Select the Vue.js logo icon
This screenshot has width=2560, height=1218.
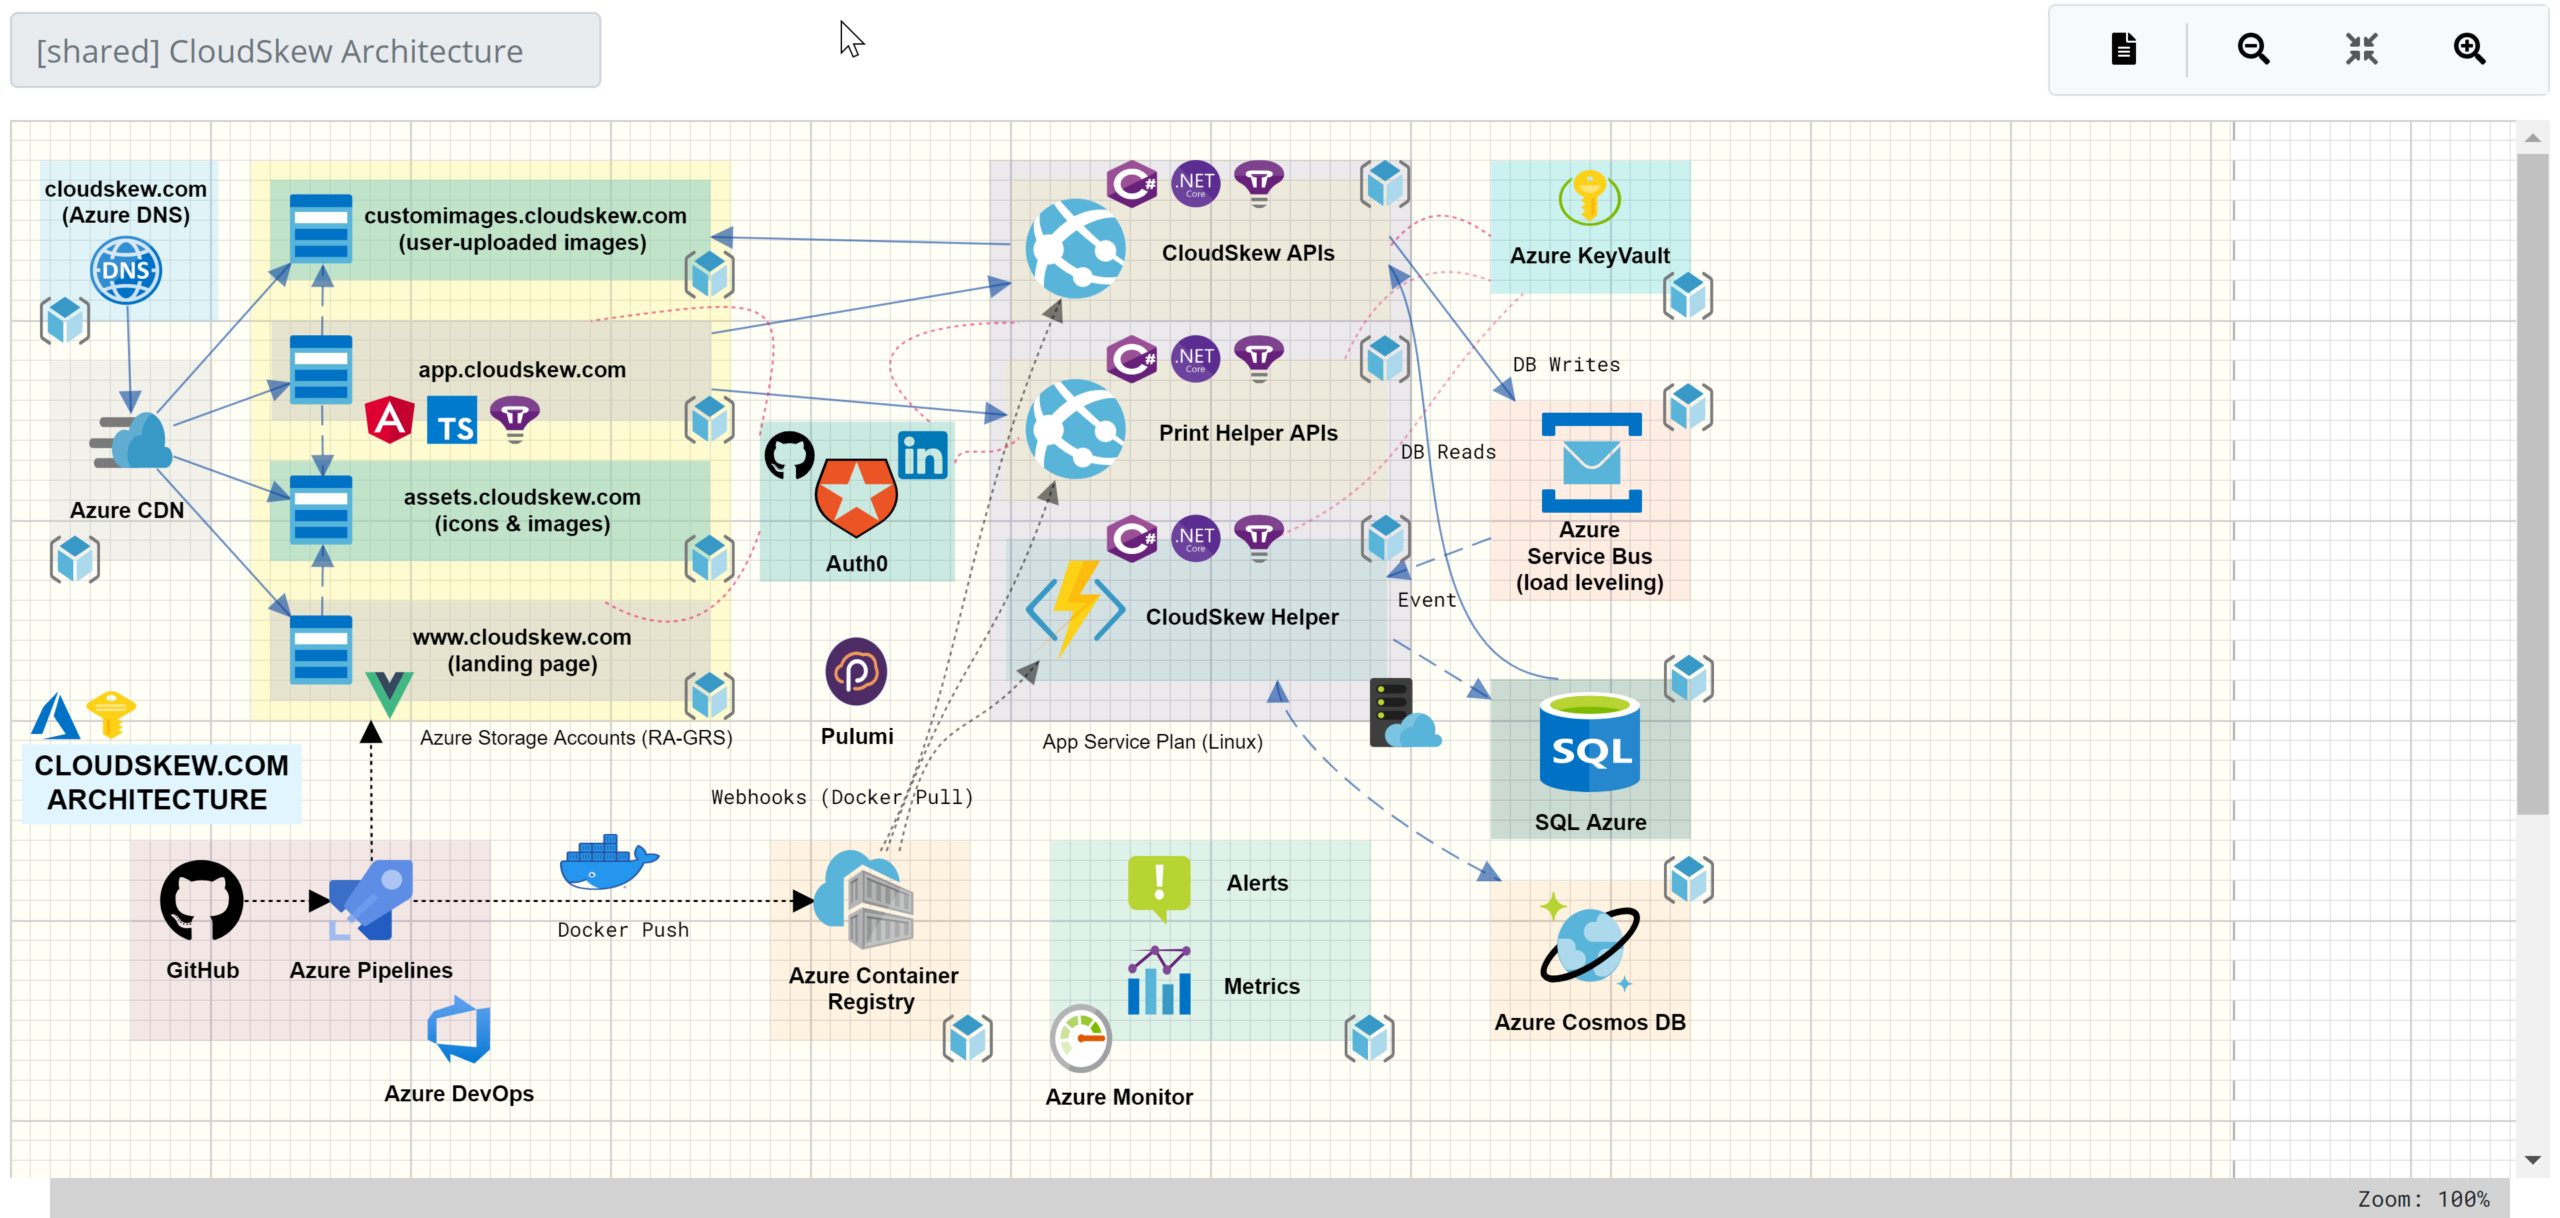[389, 694]
